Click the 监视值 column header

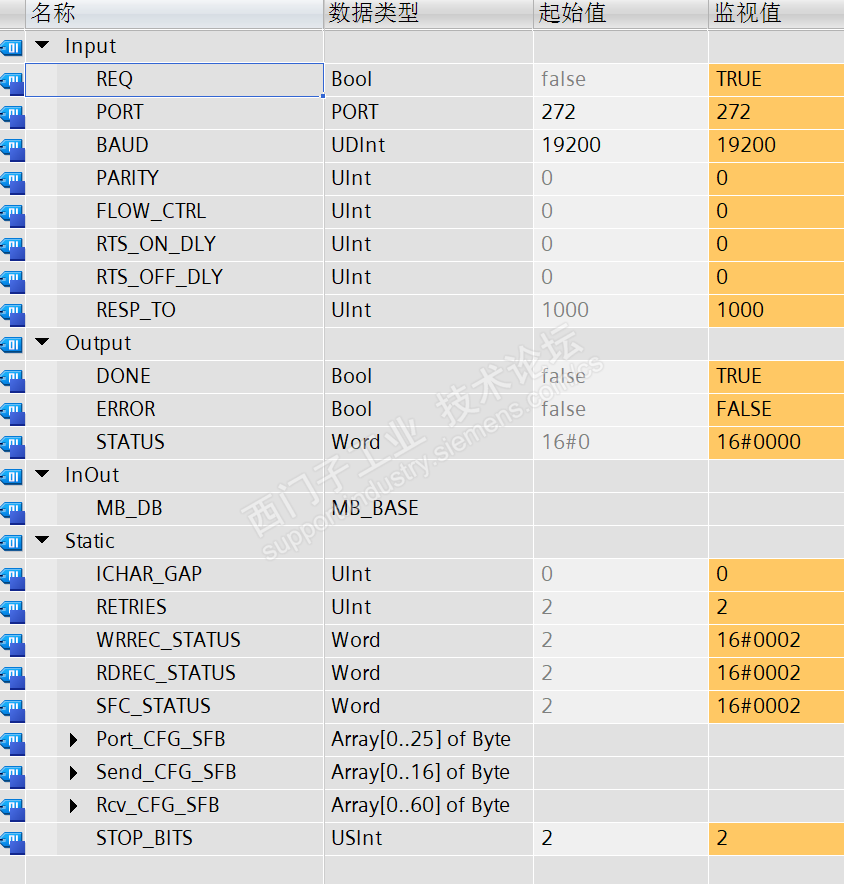click(x=776, y=14)
